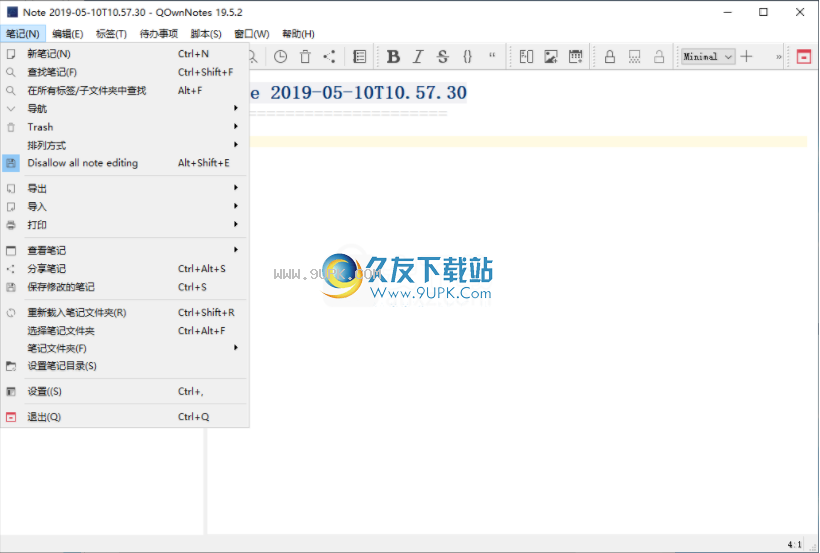Expand the Trash submenu

[125, 127]
